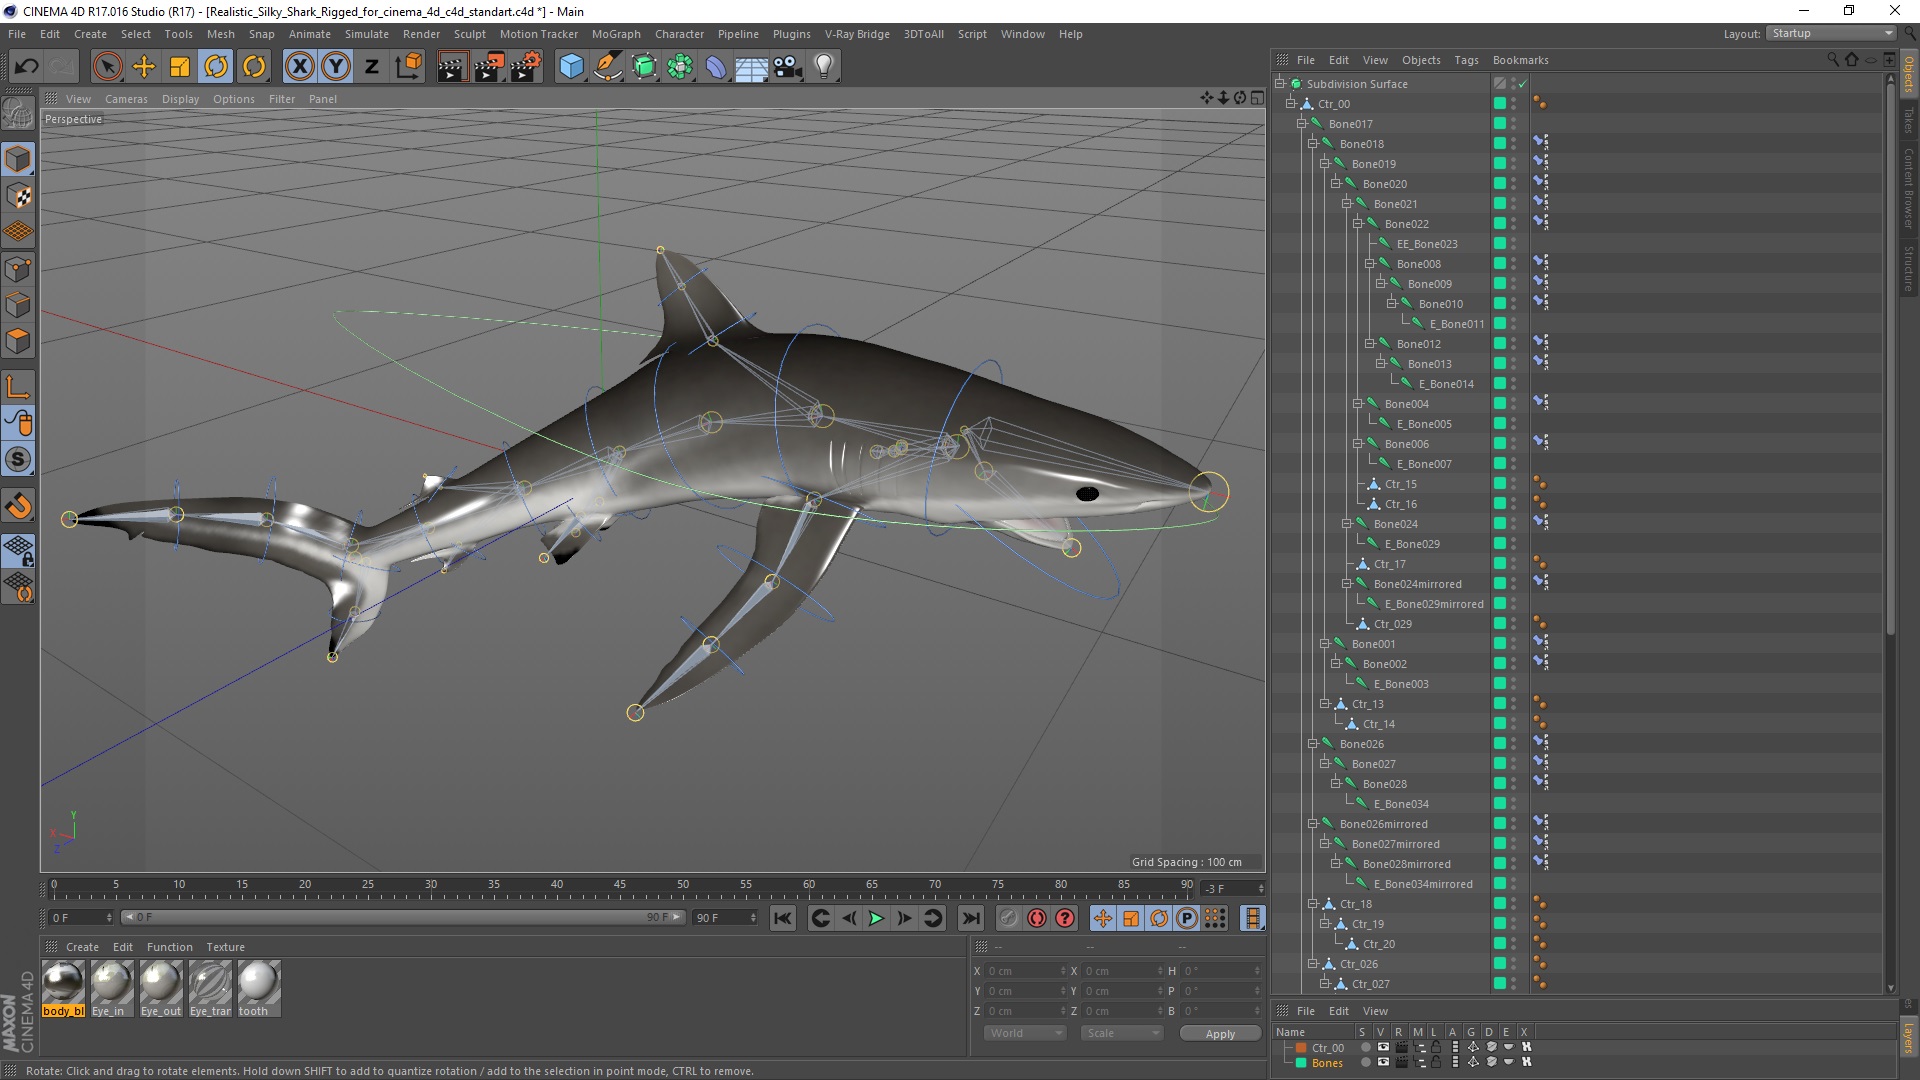Collapse the Subdivision Surface hierarchy

click(1280, 83)
